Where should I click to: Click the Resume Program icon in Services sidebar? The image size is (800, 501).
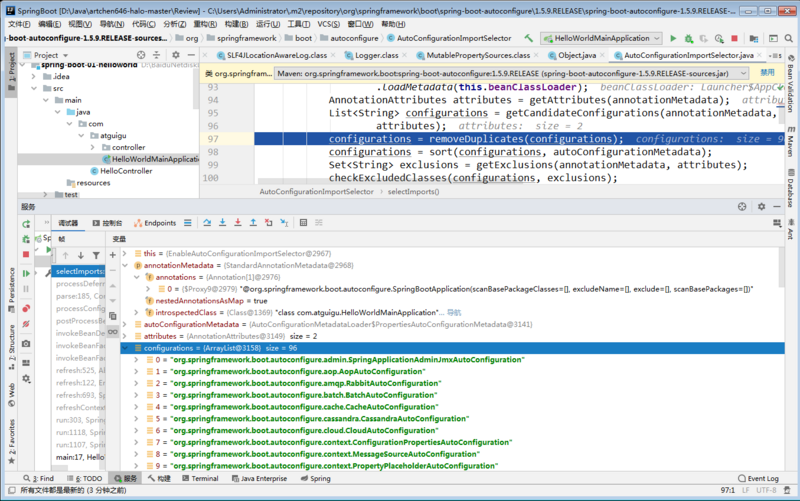point(26,273)
